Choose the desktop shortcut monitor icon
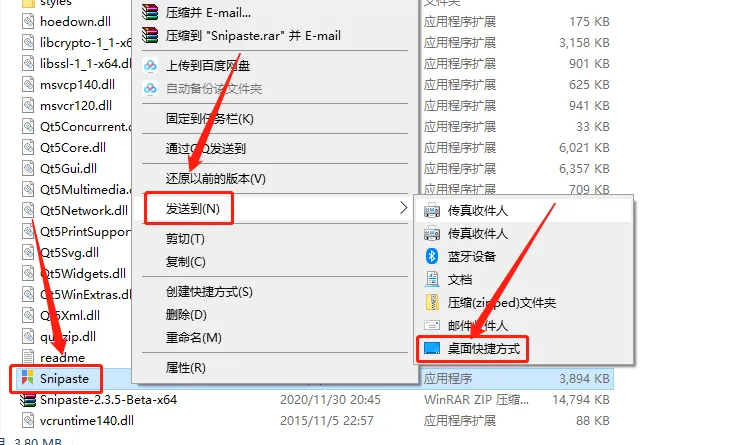Screen dimensions: 733x445 point(431,348)
